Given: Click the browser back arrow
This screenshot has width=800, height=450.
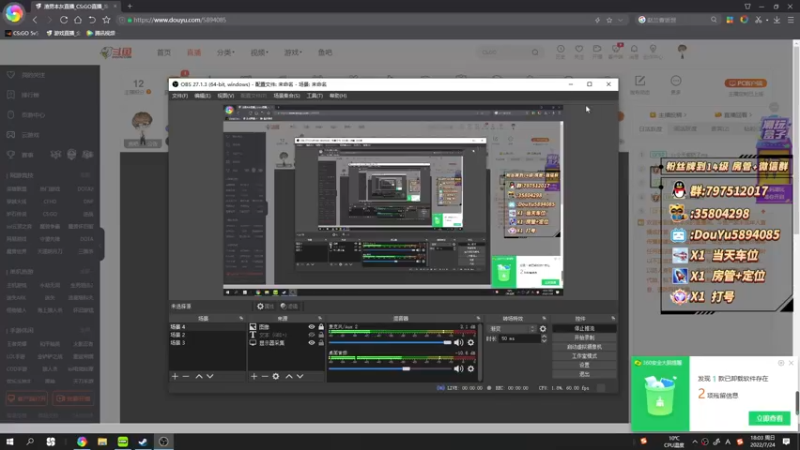Looking at the screenshot, I should [x=35, y=20].
